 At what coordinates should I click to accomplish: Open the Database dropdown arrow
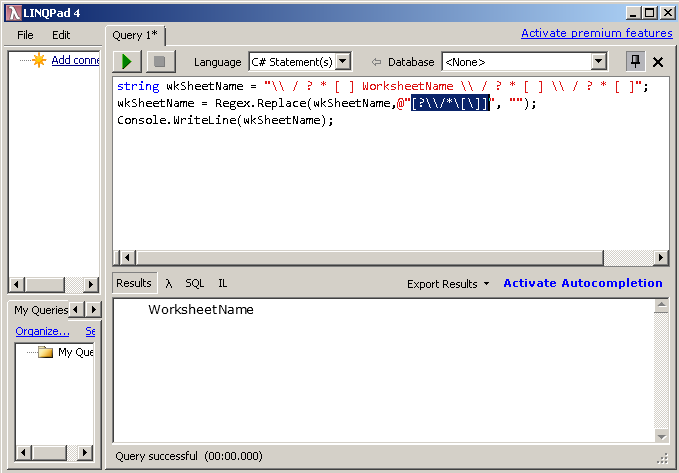(598, 62)
